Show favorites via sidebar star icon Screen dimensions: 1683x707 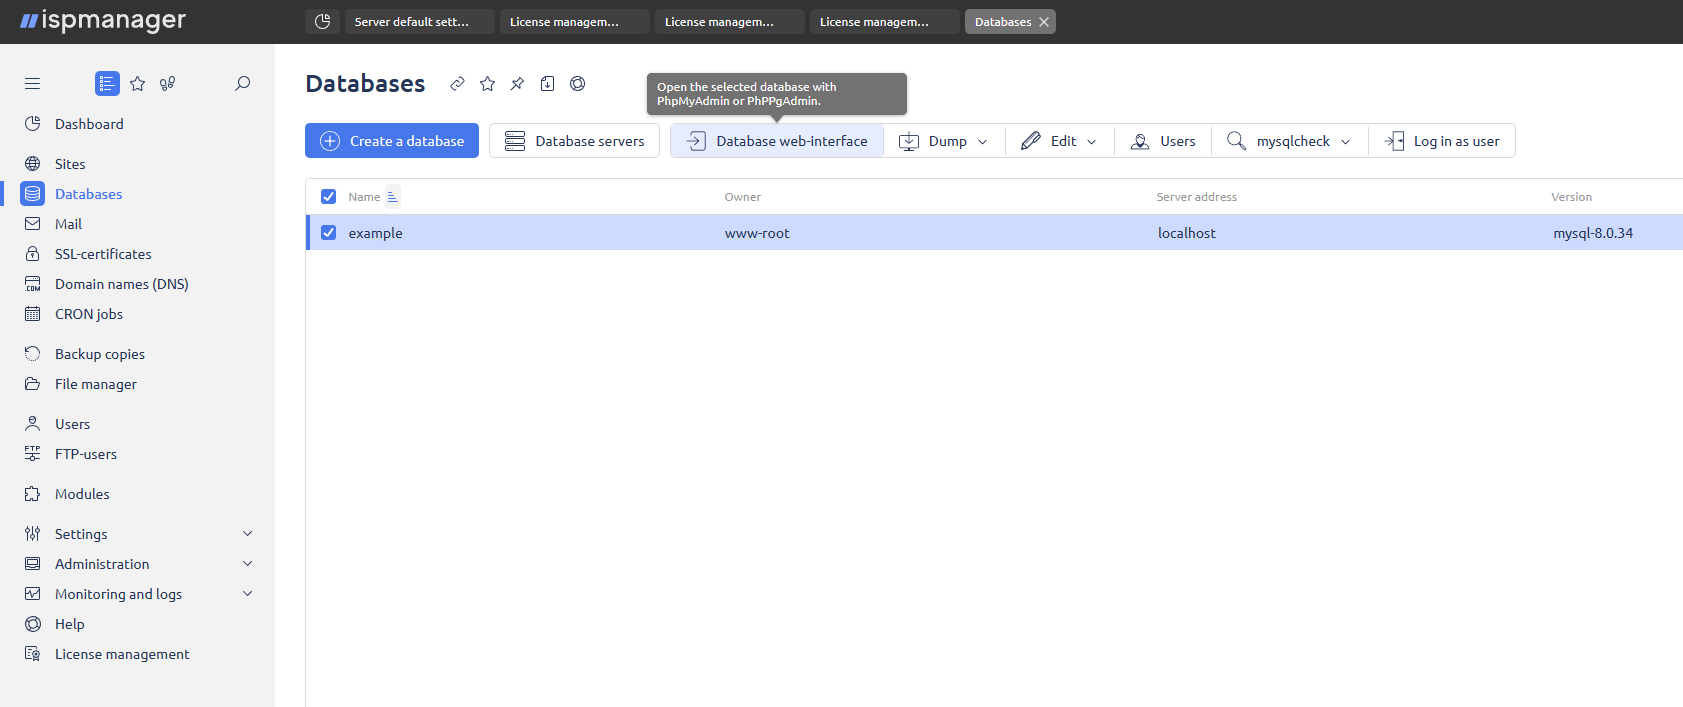pyautogui.click(x=138, y=84)
